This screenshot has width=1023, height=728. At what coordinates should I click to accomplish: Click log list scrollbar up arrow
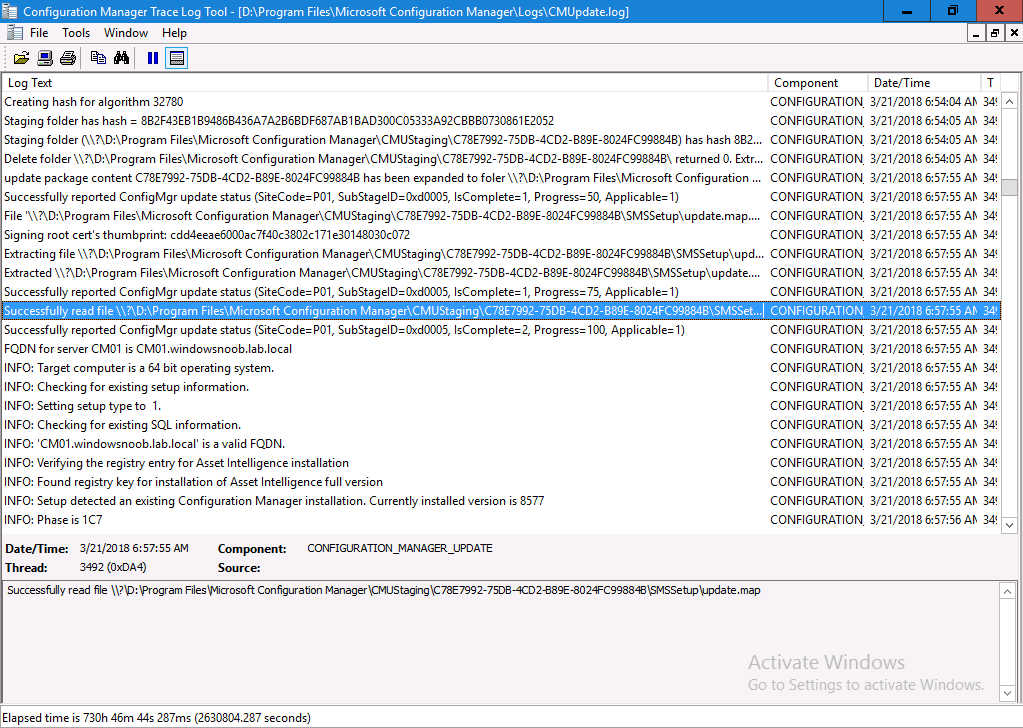tap(1009, 101)
